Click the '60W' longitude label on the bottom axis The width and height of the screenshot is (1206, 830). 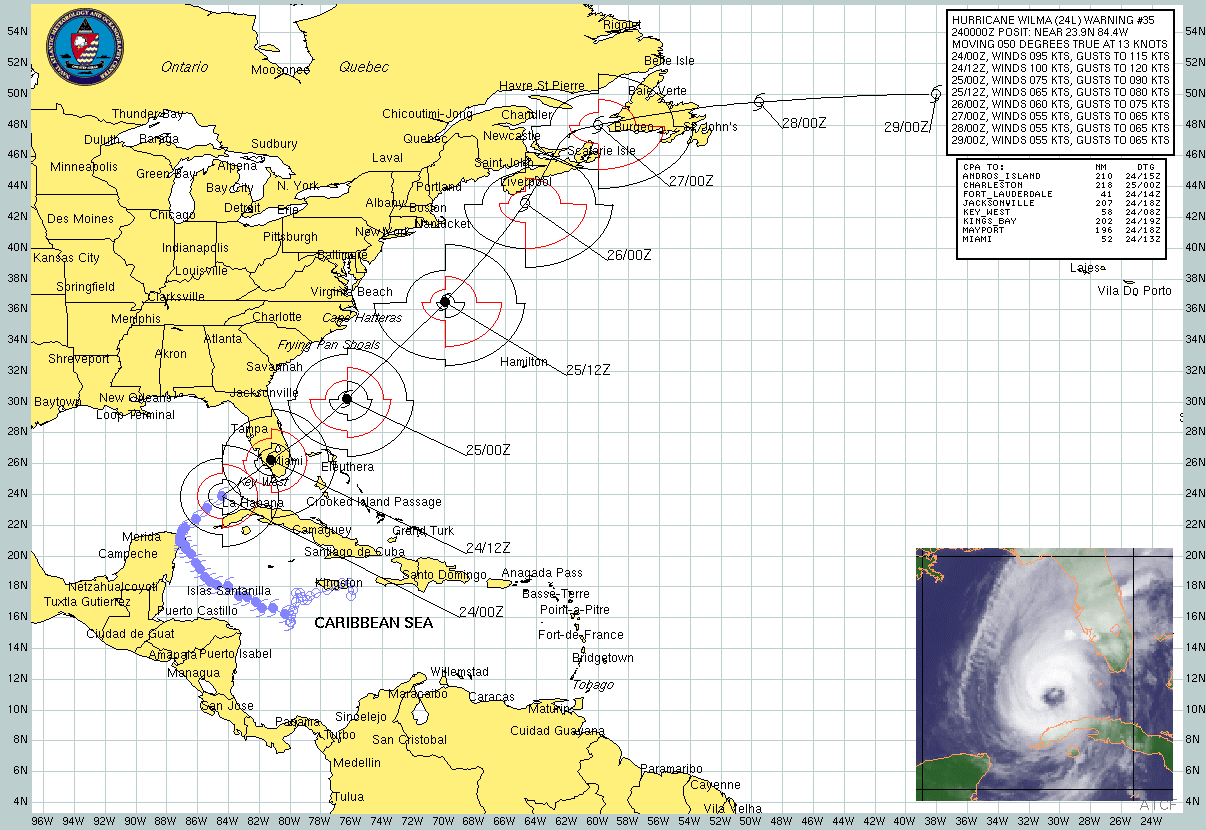(598, 822)
